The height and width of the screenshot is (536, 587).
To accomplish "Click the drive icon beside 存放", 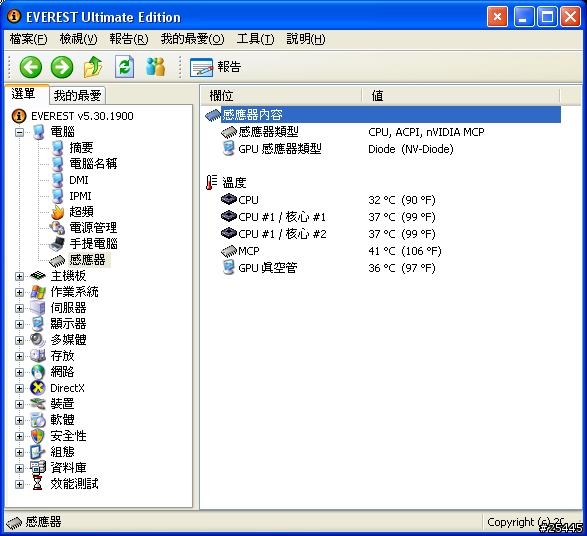I will click(37, 356).
